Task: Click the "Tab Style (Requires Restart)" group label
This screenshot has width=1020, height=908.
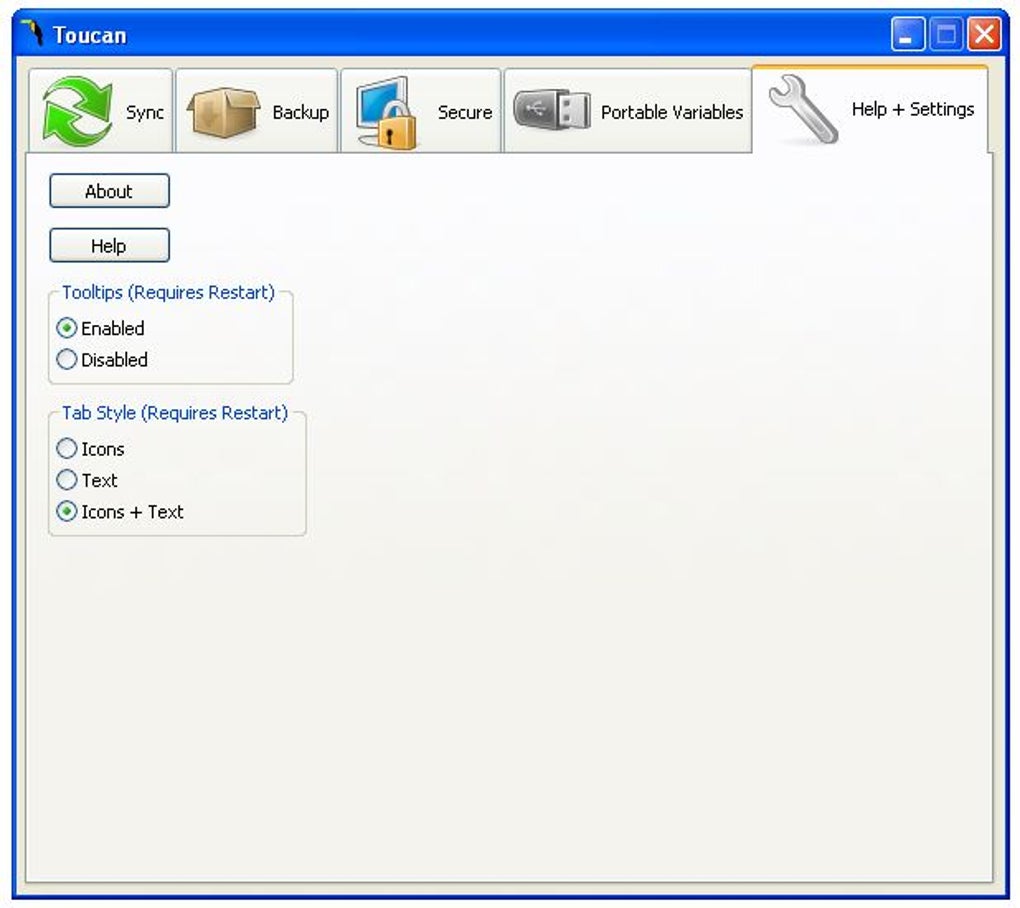Action: (x=175, y=413)
